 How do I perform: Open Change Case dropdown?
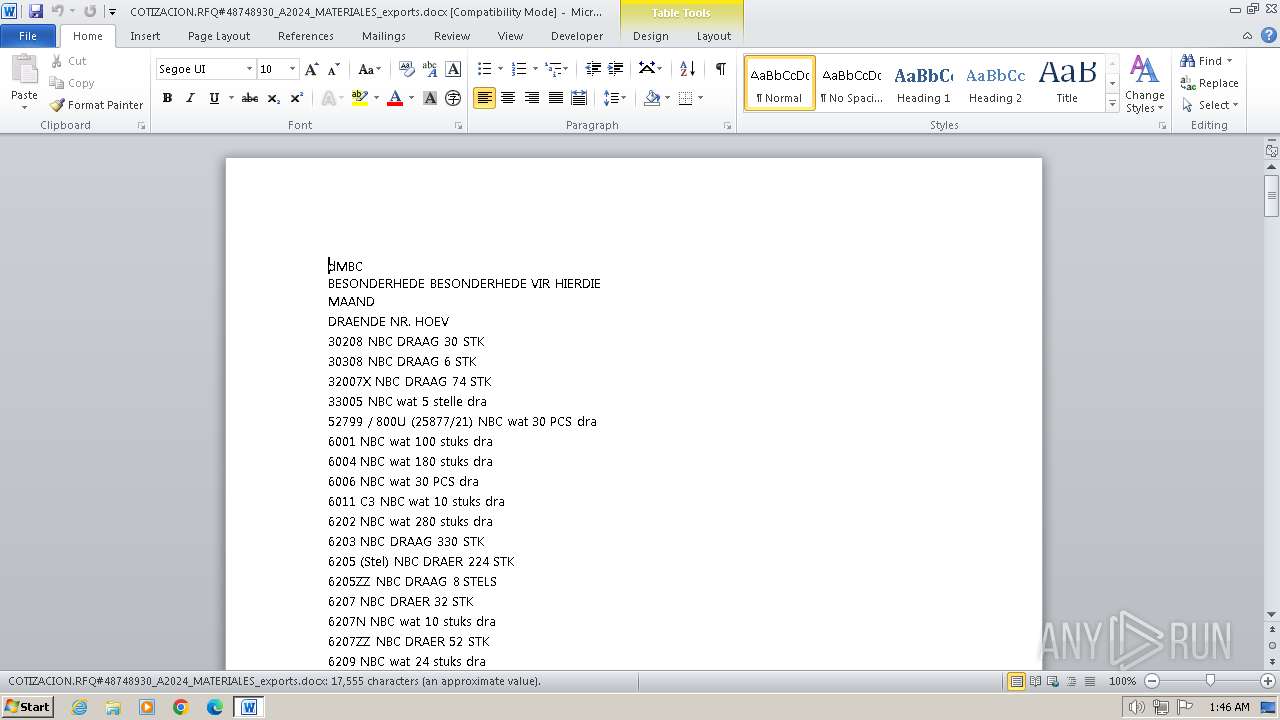[369, 69]
